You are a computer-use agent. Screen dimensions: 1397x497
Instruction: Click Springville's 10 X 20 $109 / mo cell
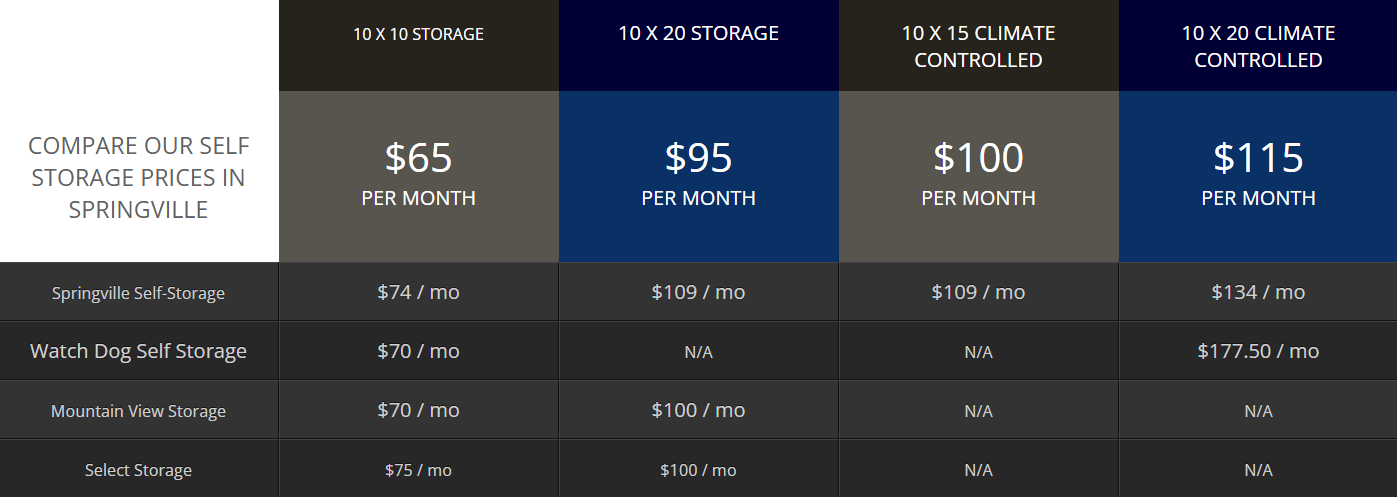click(698, 292)
